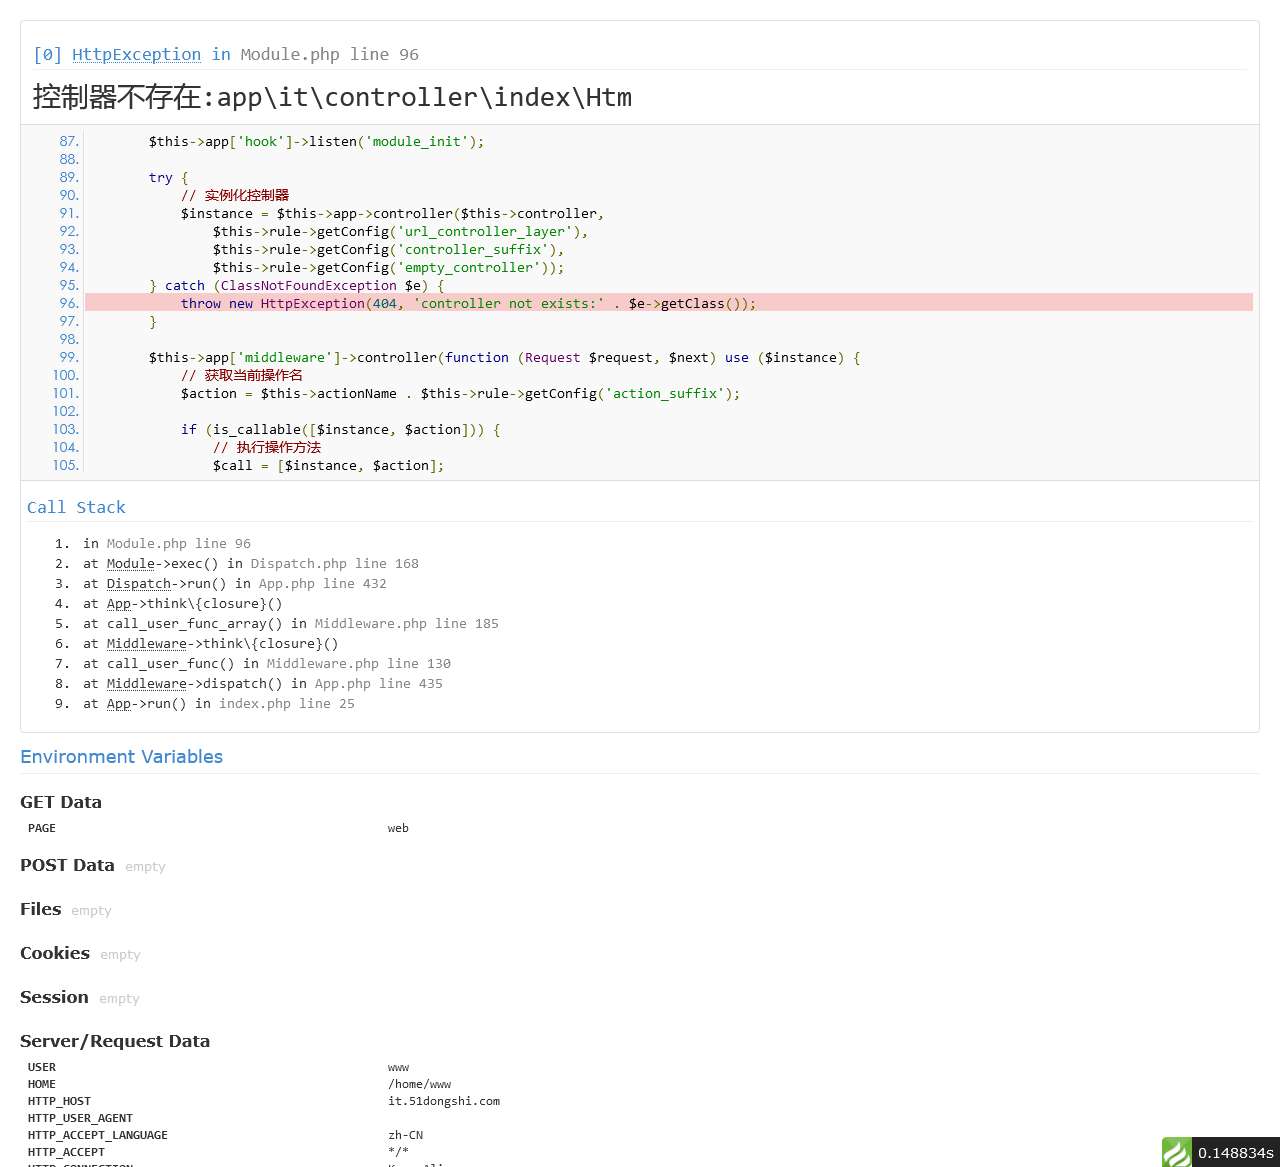Click the Environment Variables heading
1280x1167 pixels.
pos(121,756)
